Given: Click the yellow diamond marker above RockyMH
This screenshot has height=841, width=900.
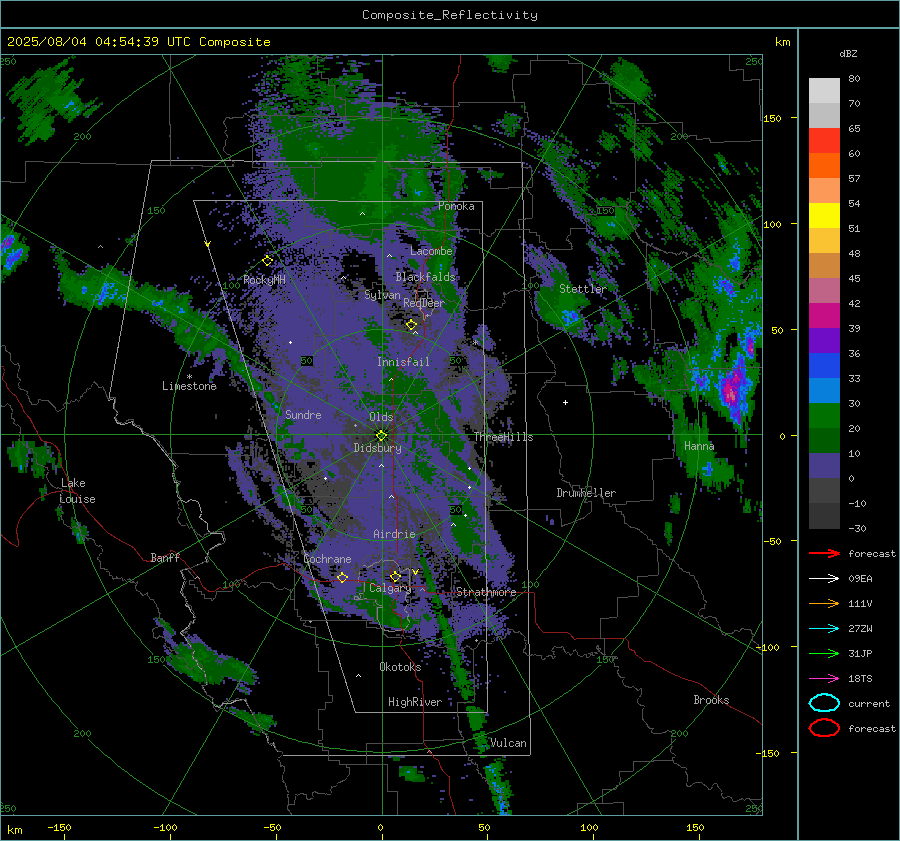Looking at the screenshot, I should click(x=267, y=261).
